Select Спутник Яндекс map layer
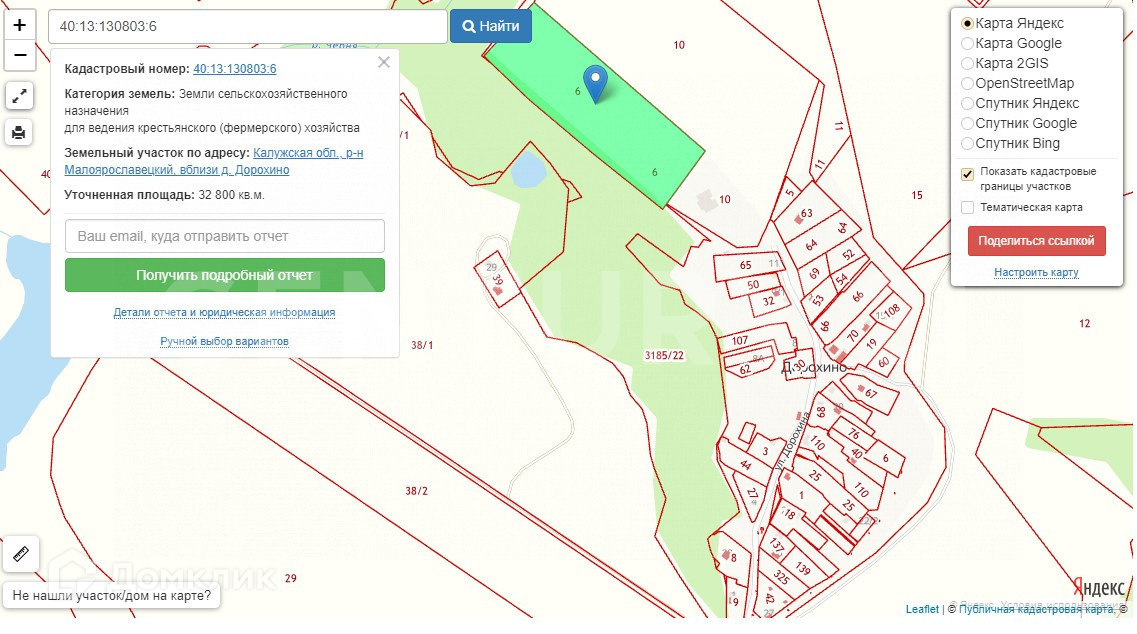Screen dimensions: 1137x634 tap(967, 104)
